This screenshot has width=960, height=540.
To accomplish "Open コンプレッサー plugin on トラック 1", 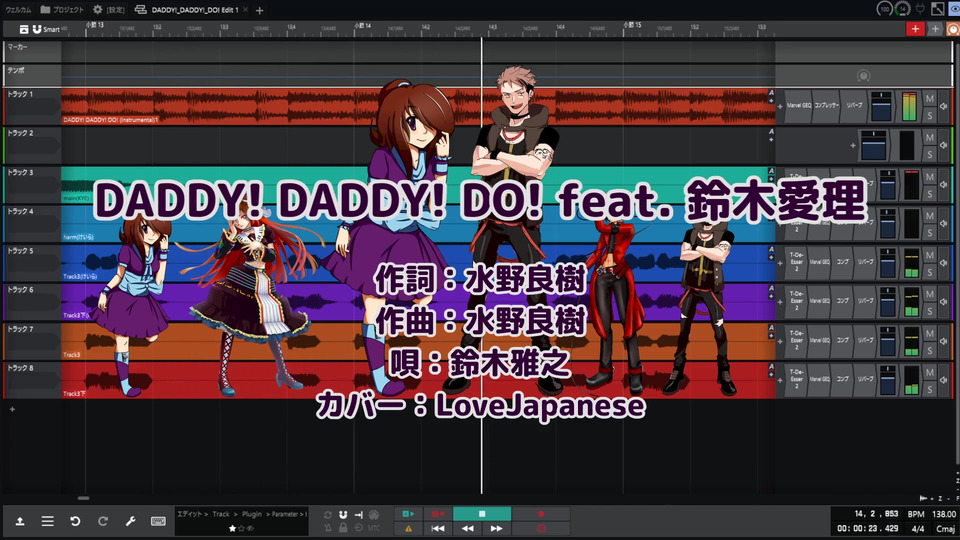I will [827, 106].
